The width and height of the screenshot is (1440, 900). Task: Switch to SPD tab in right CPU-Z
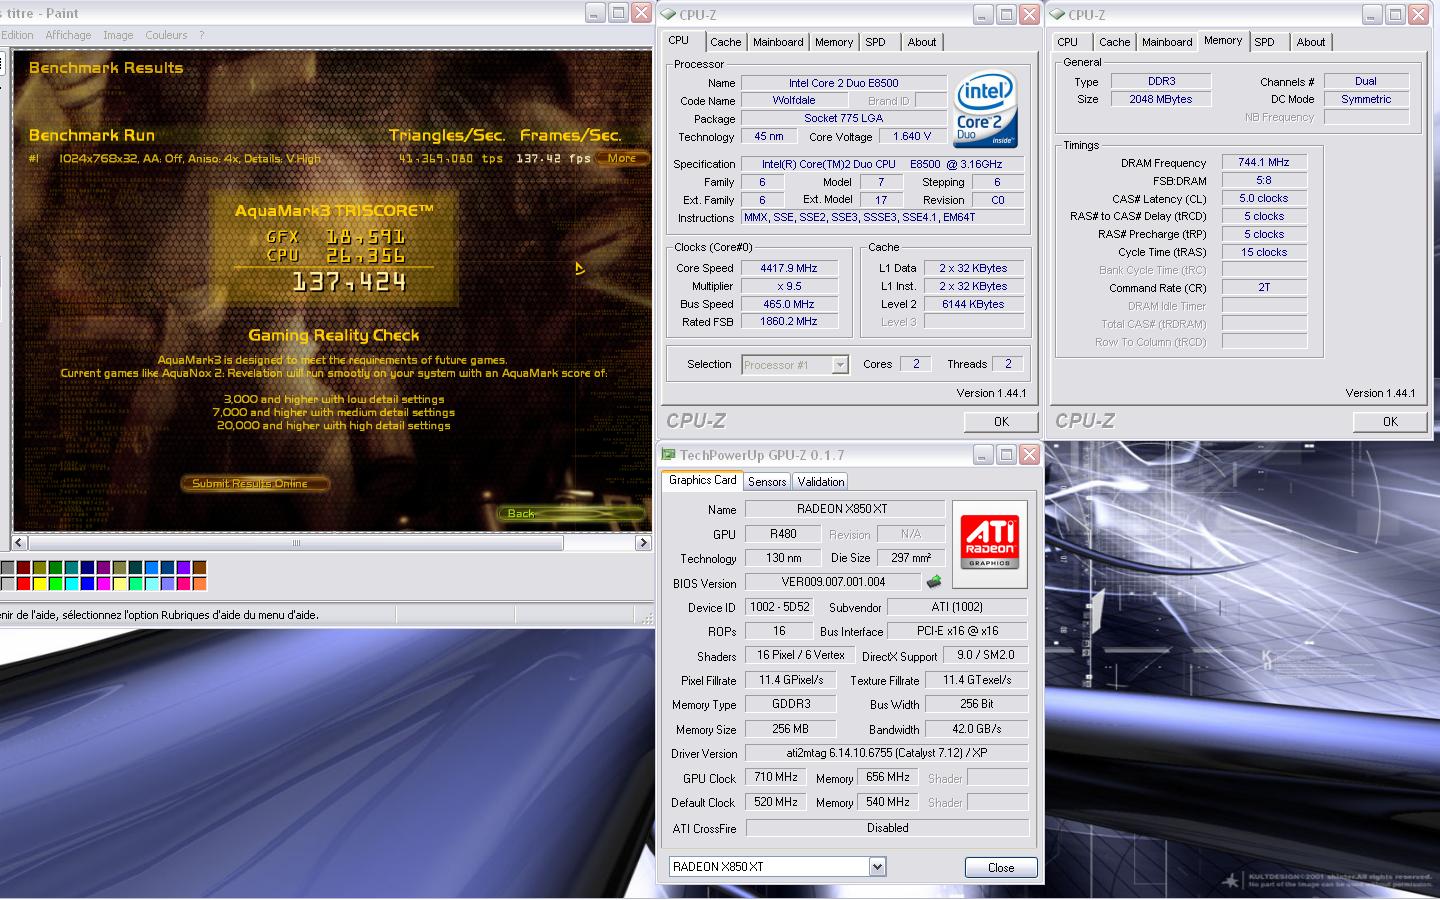pos(1265,42)
